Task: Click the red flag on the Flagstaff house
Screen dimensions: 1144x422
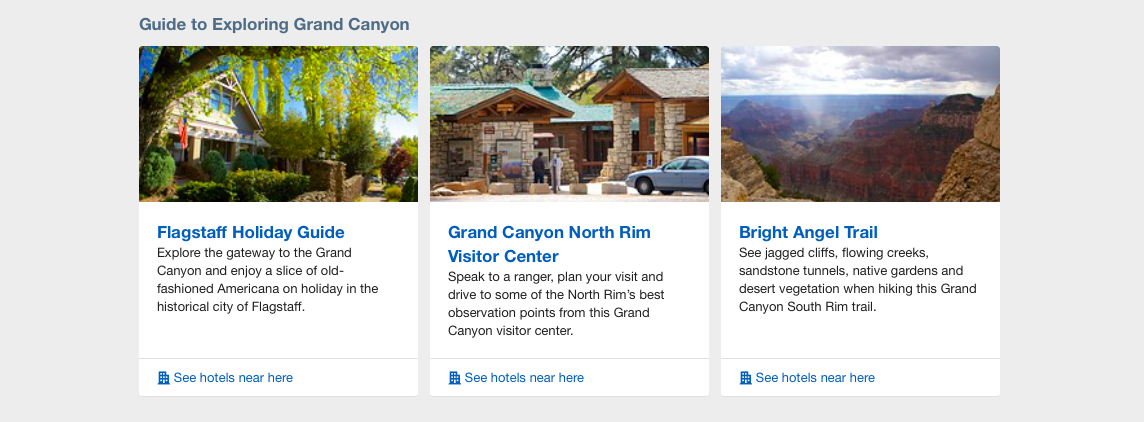Action: (183, 132)
